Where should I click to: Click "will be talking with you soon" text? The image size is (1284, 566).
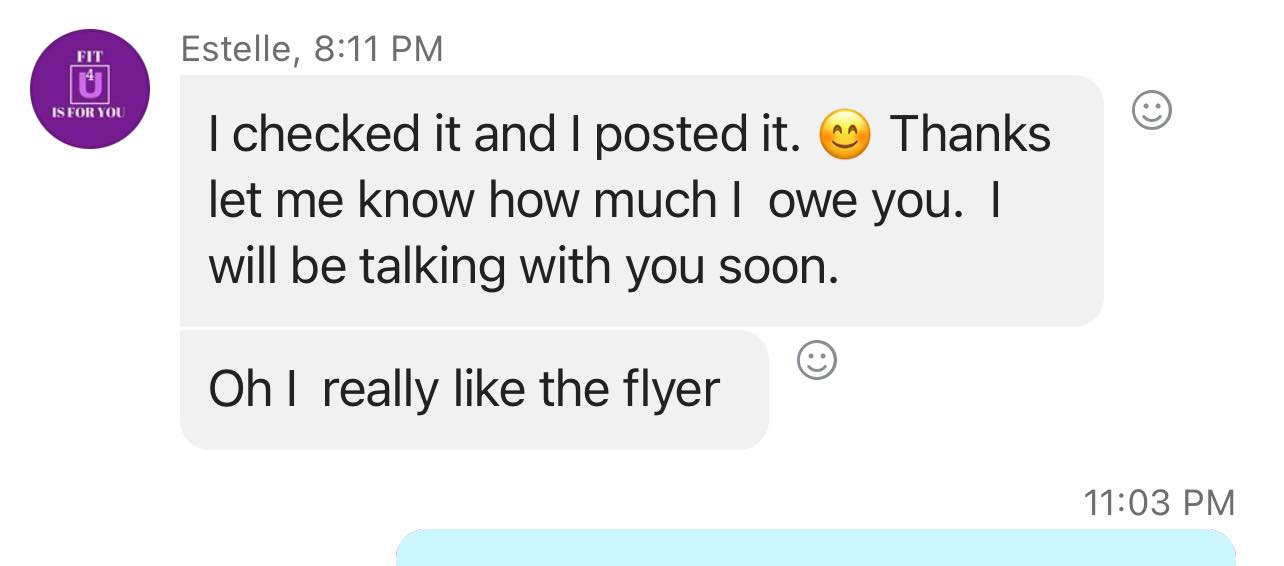tap(522, 268)
